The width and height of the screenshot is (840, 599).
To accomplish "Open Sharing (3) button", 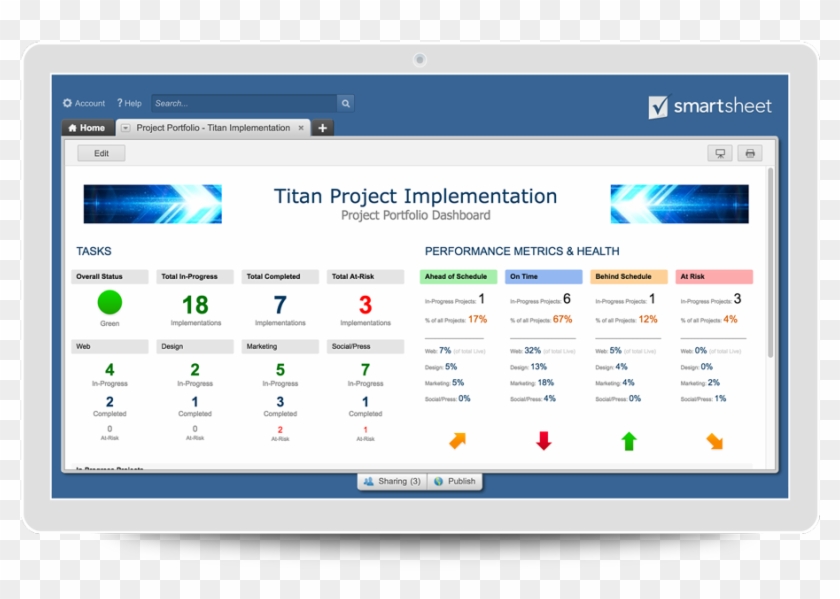I will [x=392, y=481].
